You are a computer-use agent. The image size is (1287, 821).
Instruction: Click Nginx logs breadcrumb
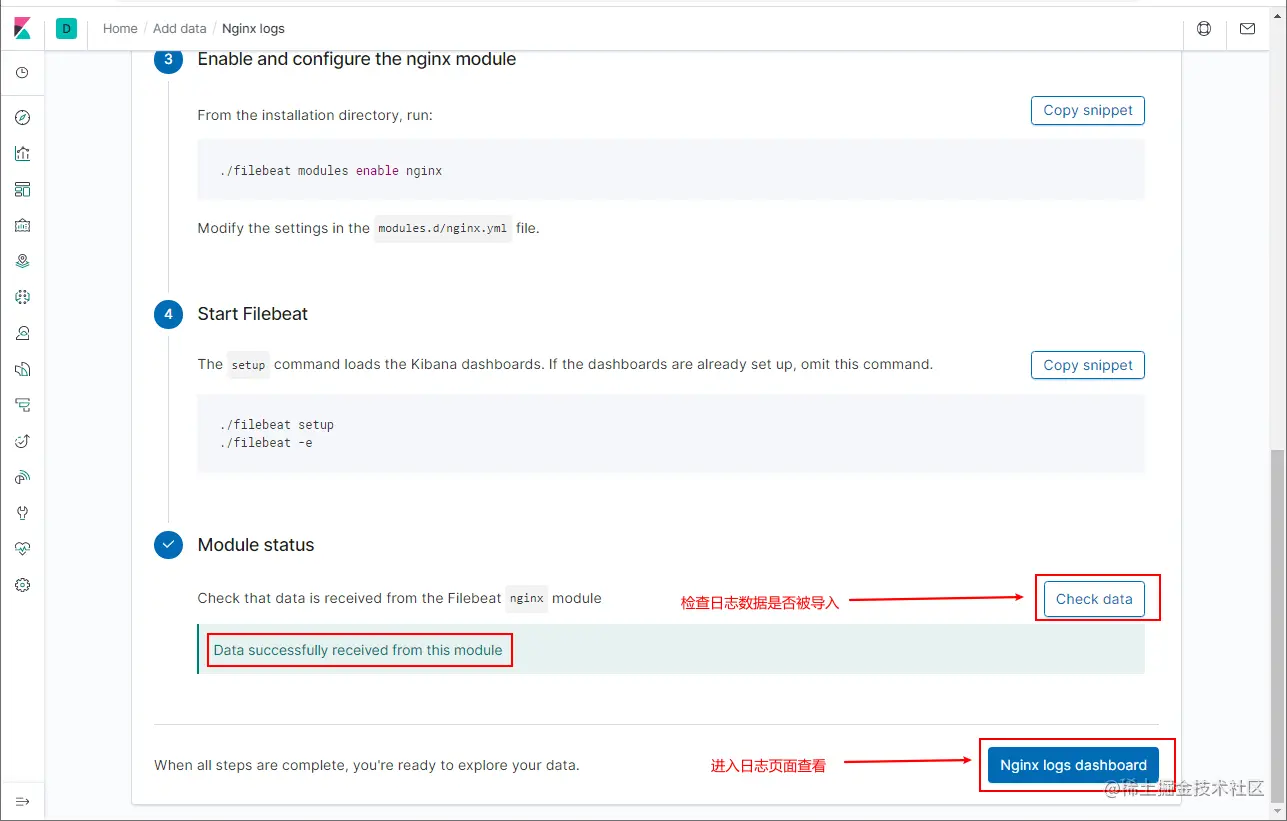pyautogui.click(x=253, y=29)
